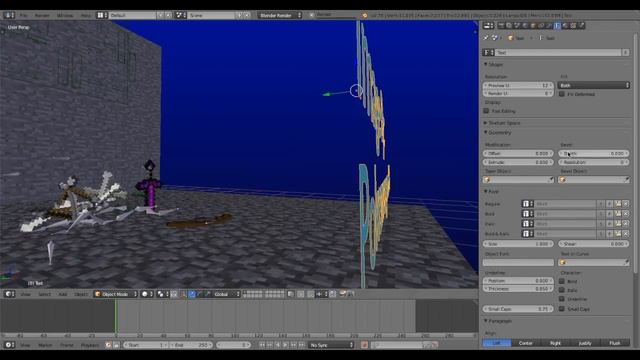Open the Object Mode dropdown

pyautogui.click(x=116, y=294)
